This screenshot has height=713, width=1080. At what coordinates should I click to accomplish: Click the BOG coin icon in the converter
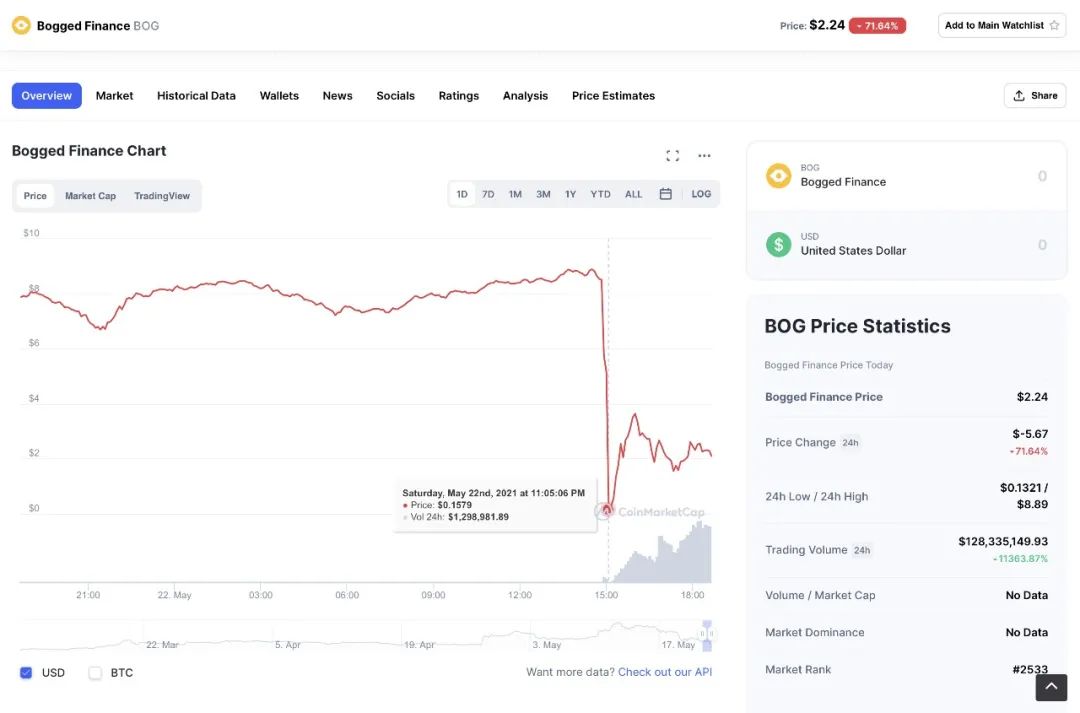click(x=778, y=176)
